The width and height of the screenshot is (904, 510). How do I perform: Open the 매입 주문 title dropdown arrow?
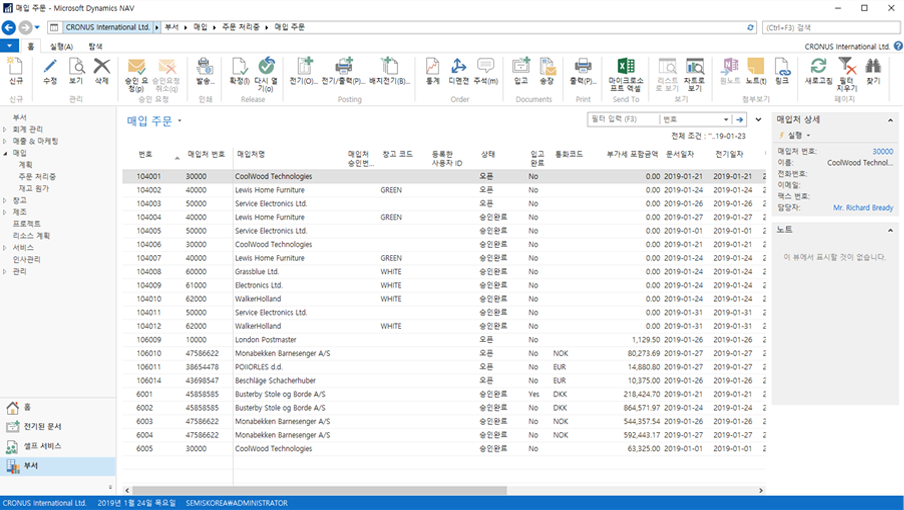point(180,121)
